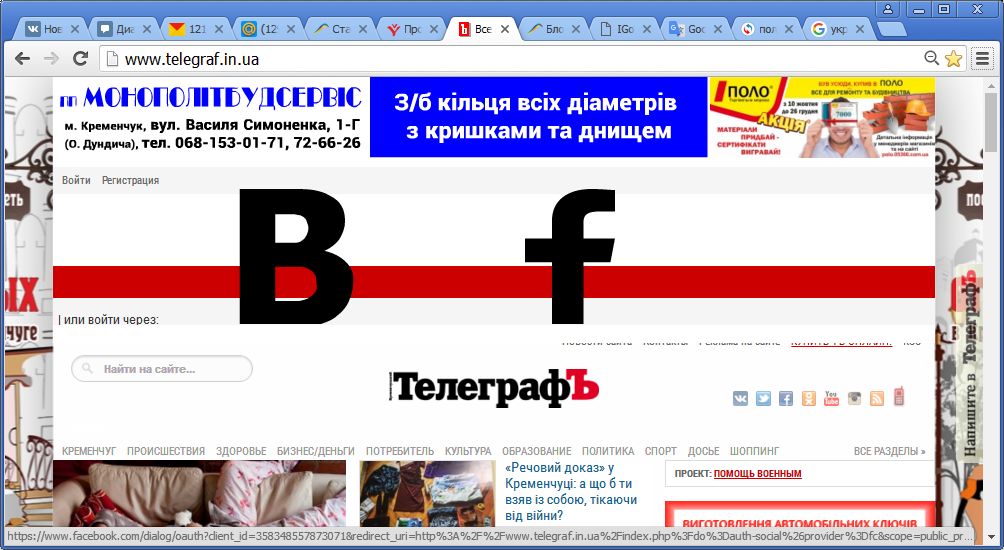
Task: Log in via the large Facebook 'f' logo
Action: point(570,256)
